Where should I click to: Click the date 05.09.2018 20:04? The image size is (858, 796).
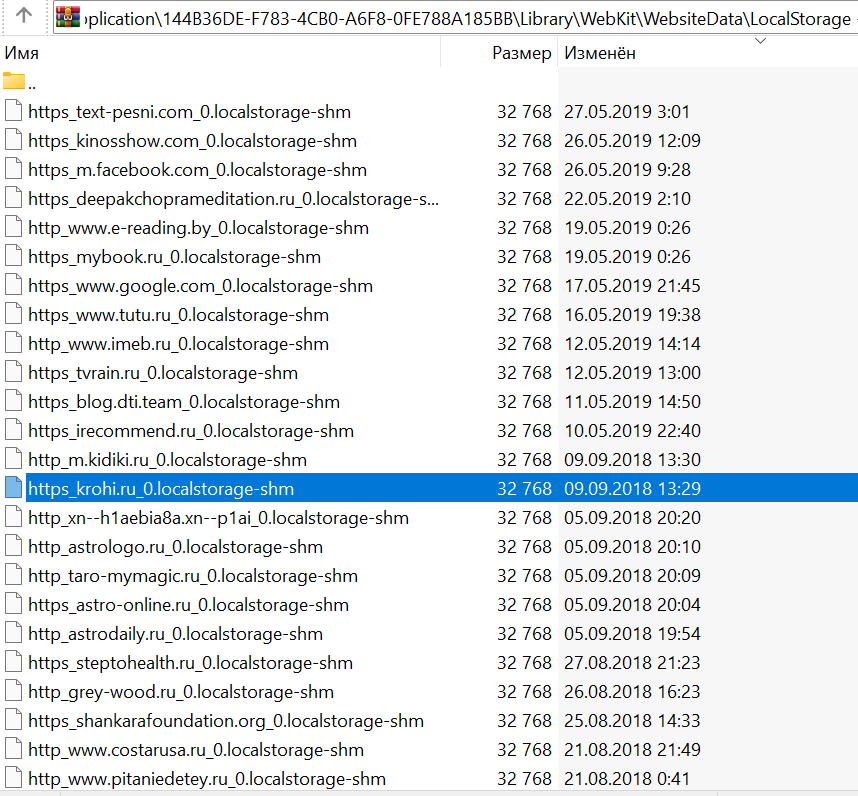click(x=632, y=605)
